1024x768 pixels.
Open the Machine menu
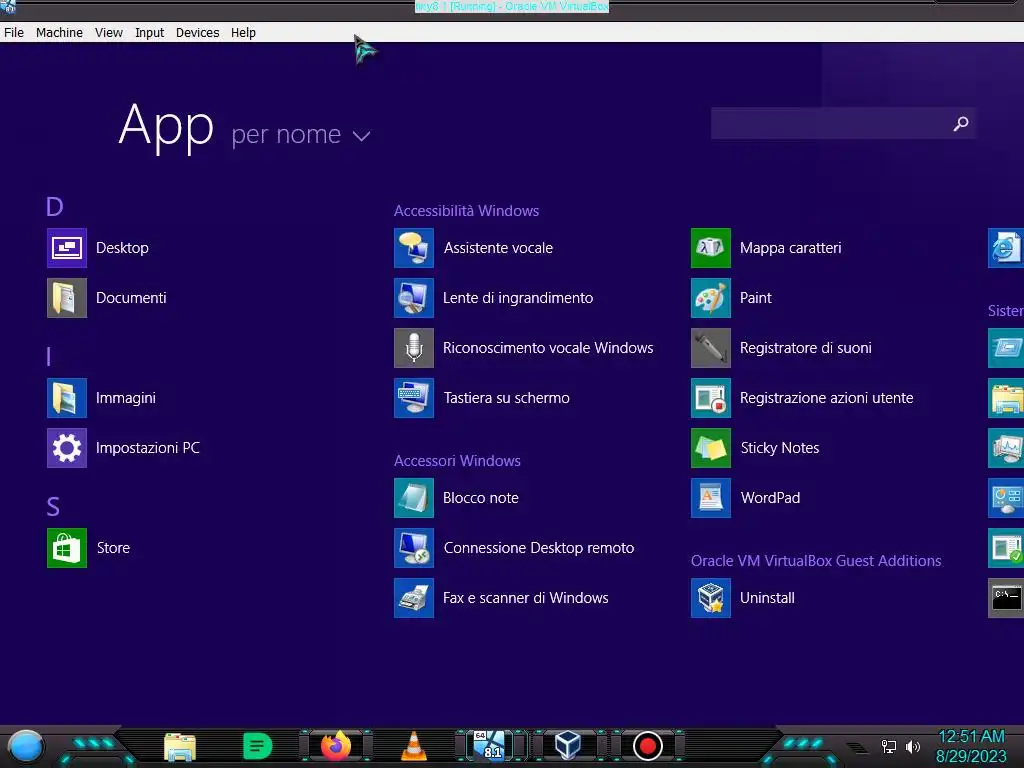click(59, 33)
